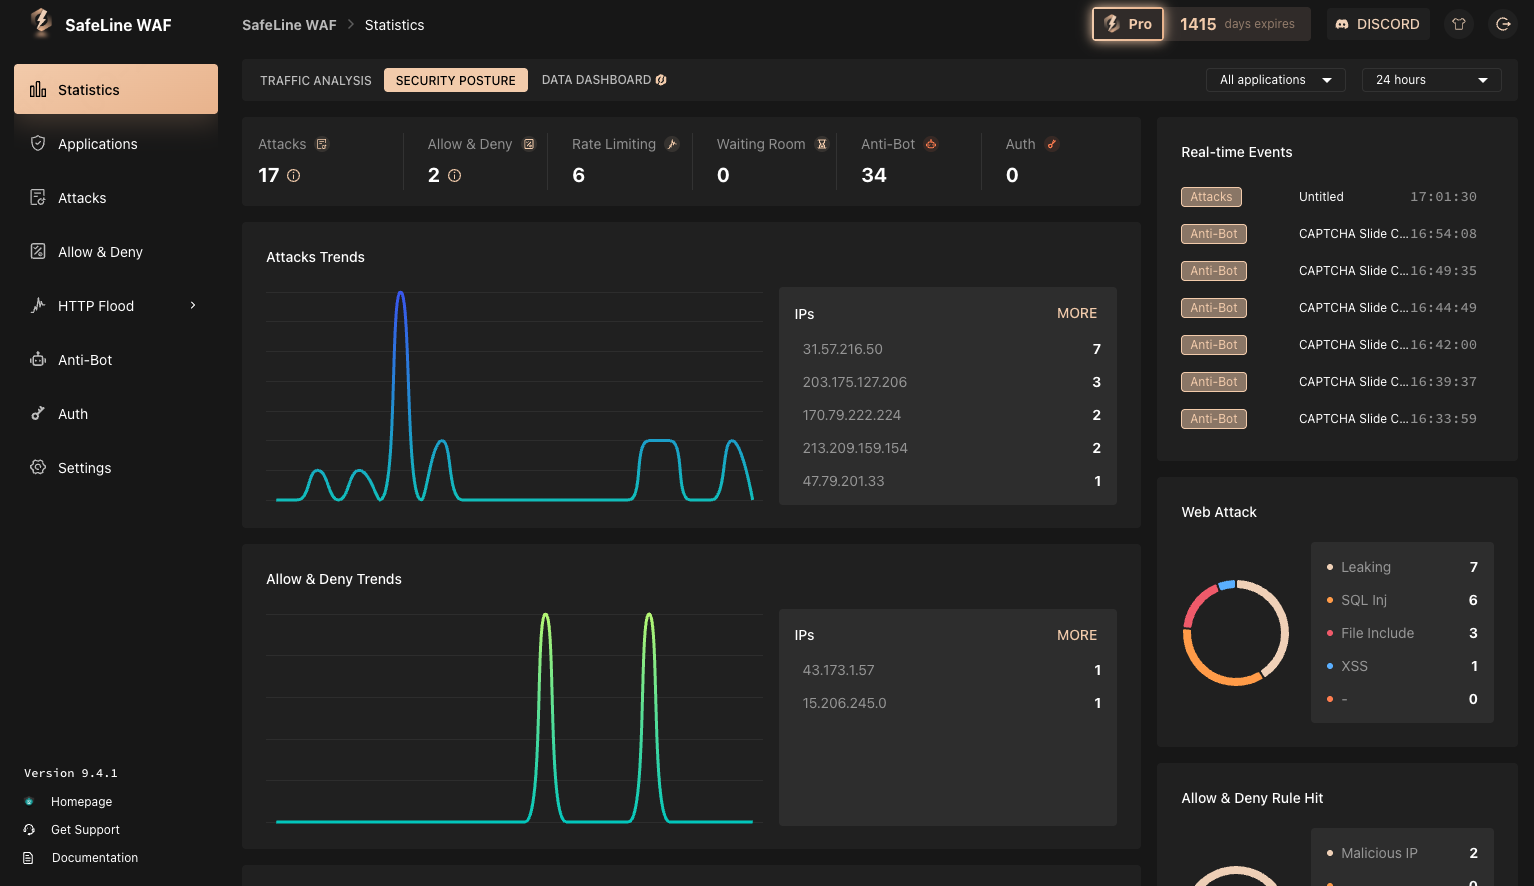The height and width of the screenshot is (886, 1534).
Task: Click the icon next to Allow & Deny stat
Action: (529, 144)
